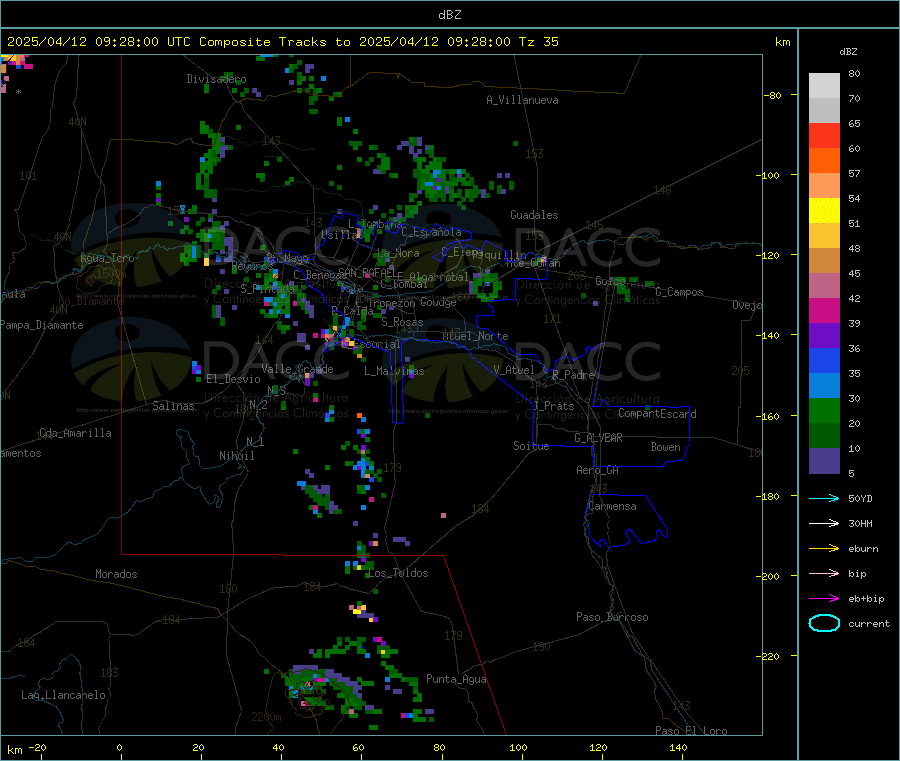Image resolution: width=900 pixels, height=761 pixels.
Task: Select the magenta eb+bip arrow symbol
Action: click(x=824, y=599)
